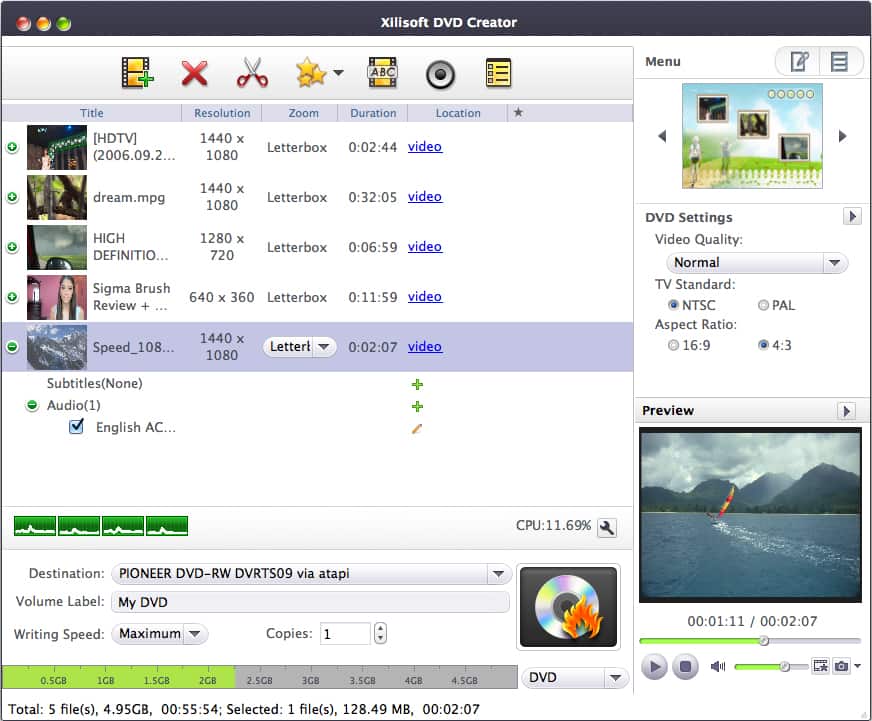Click the preview seek slider
The width and height of the screenshot is (872, 721).
click(765, 641)
